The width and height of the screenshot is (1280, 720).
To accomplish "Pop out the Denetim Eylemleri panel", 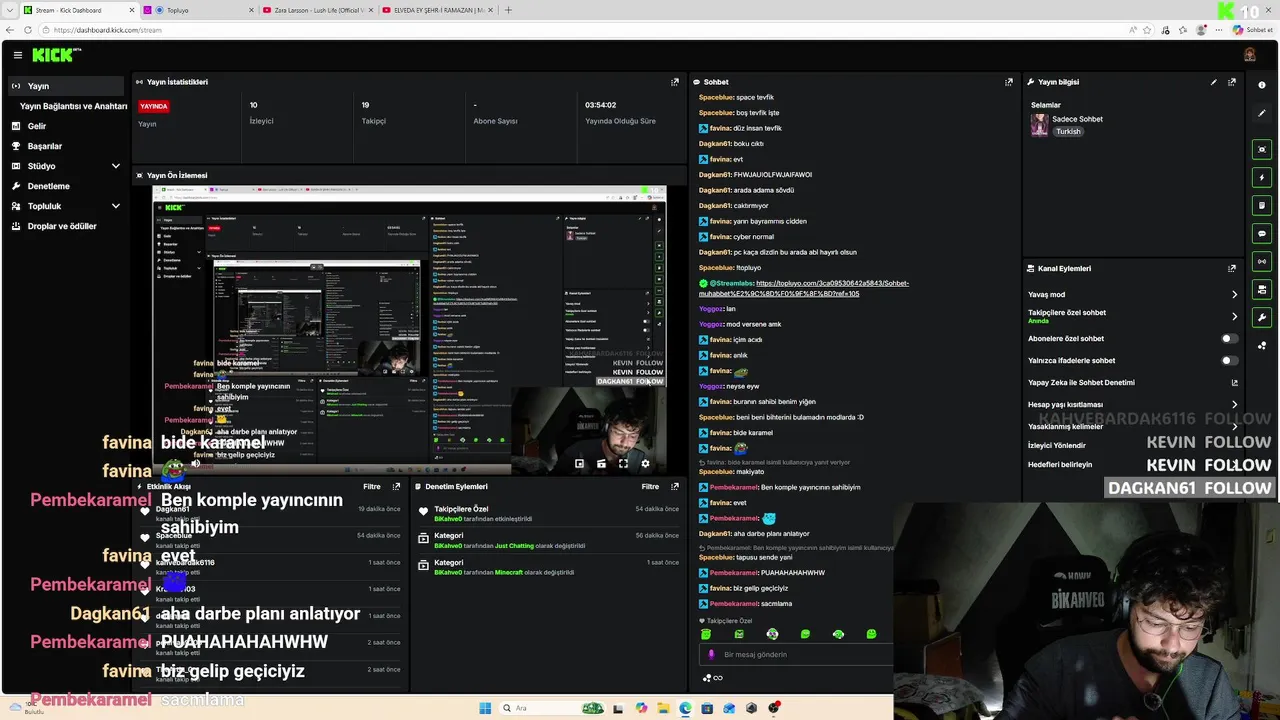I will pyautogui.click(x=674, y=487).
